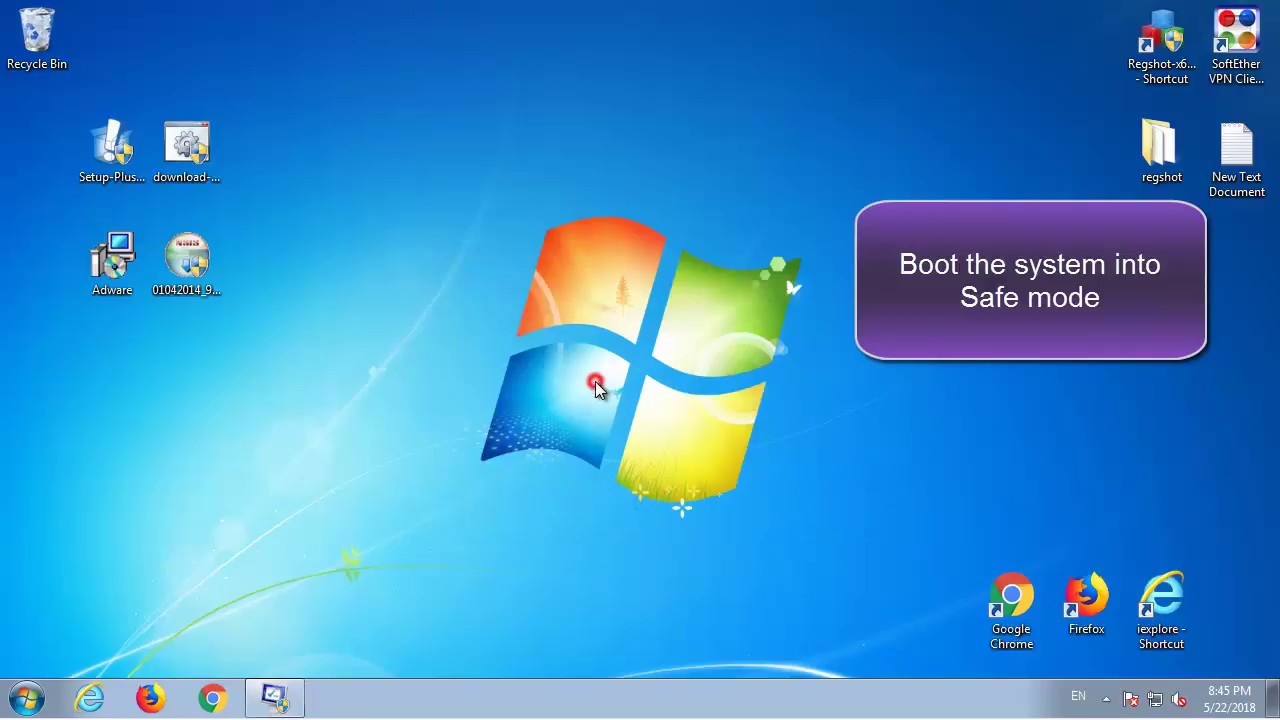Select the New Text Document icon

[1237, 160]
